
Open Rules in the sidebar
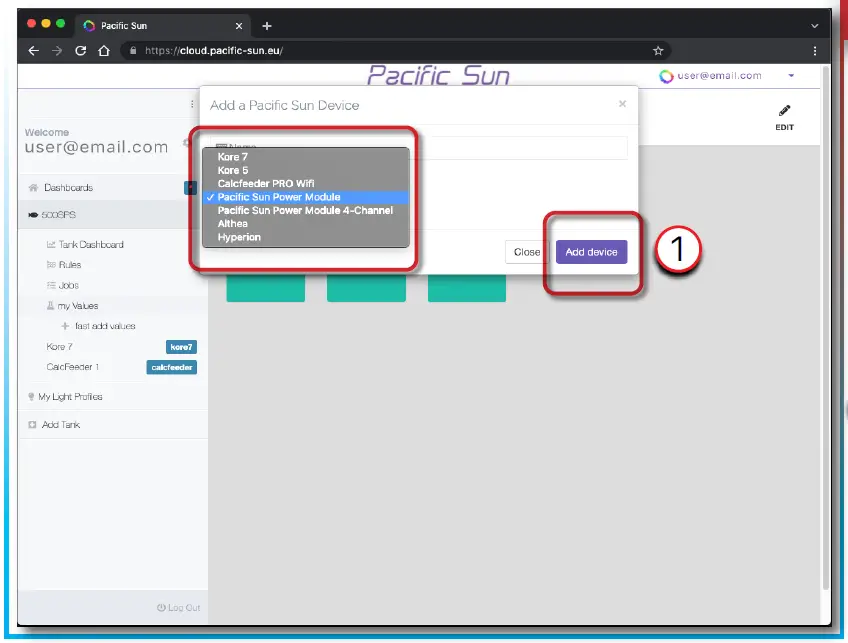click(x=70, y=265)
